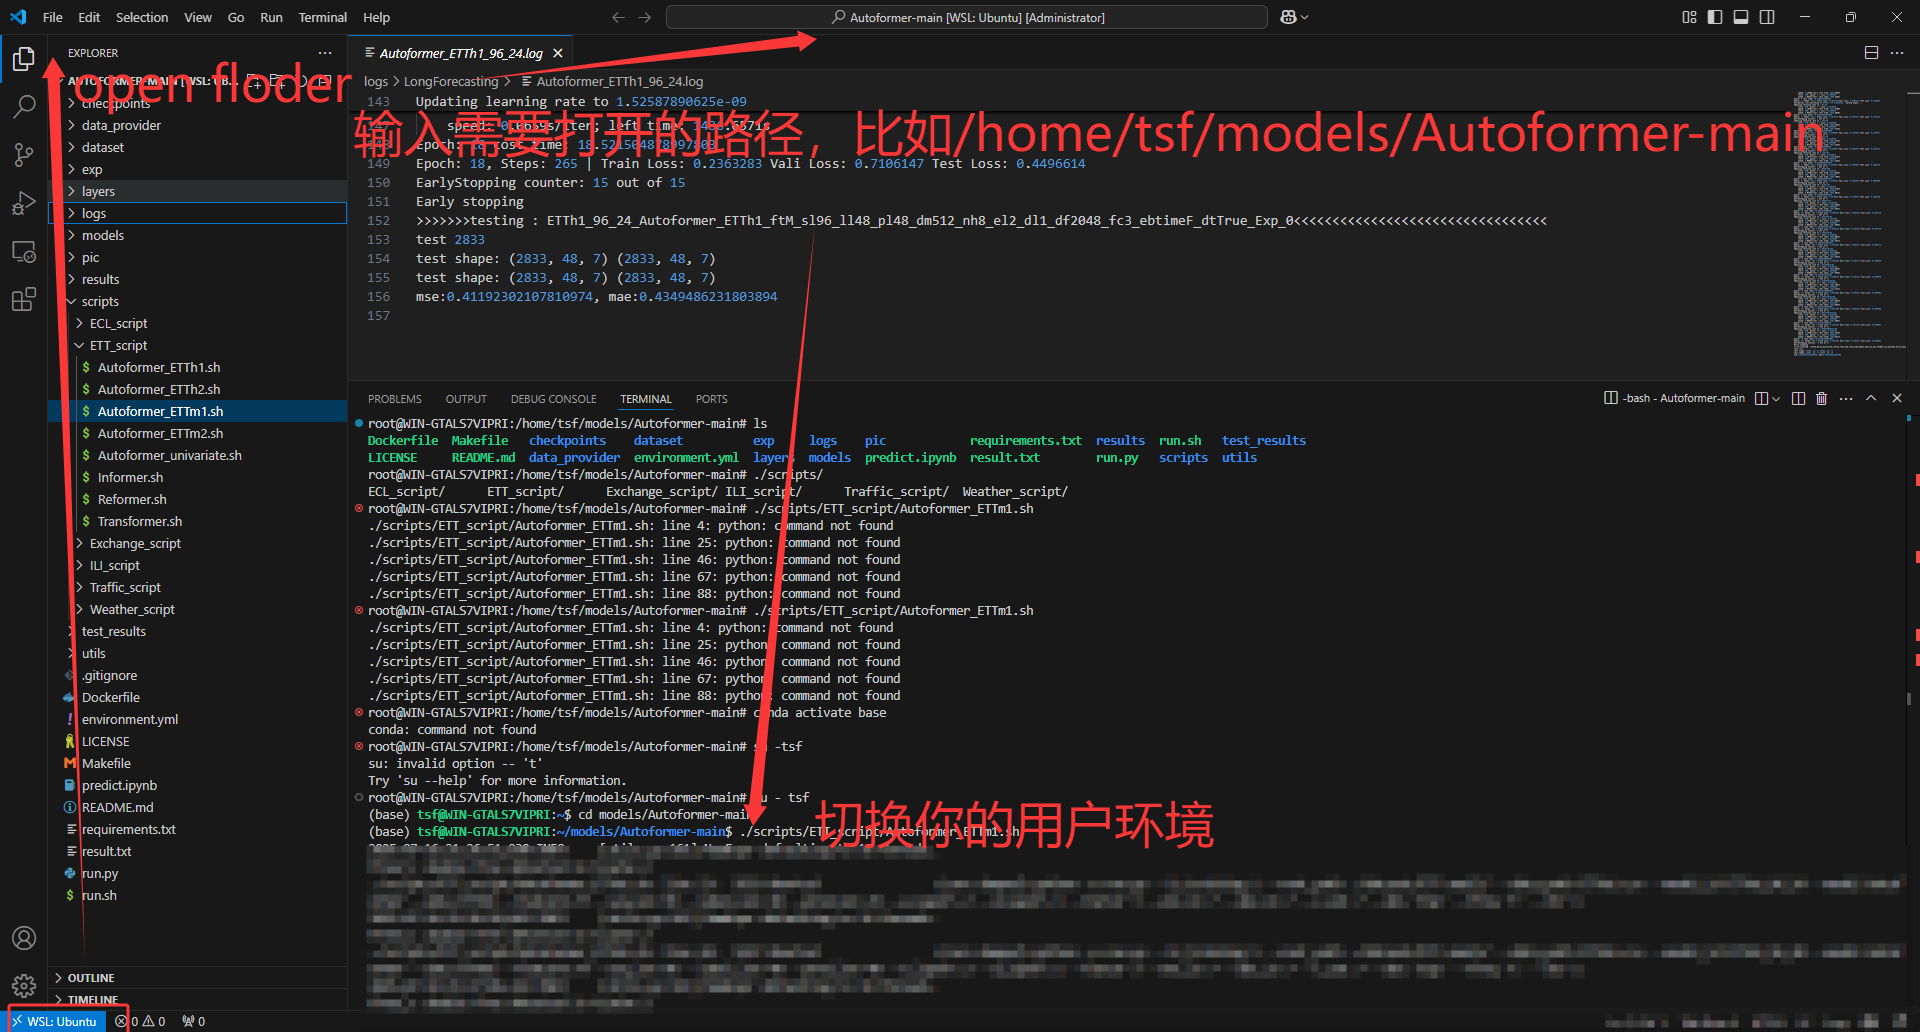Maximize the terminal panel size
This screenshot has width=1920, height=1032.
[x=1871, y=398]
